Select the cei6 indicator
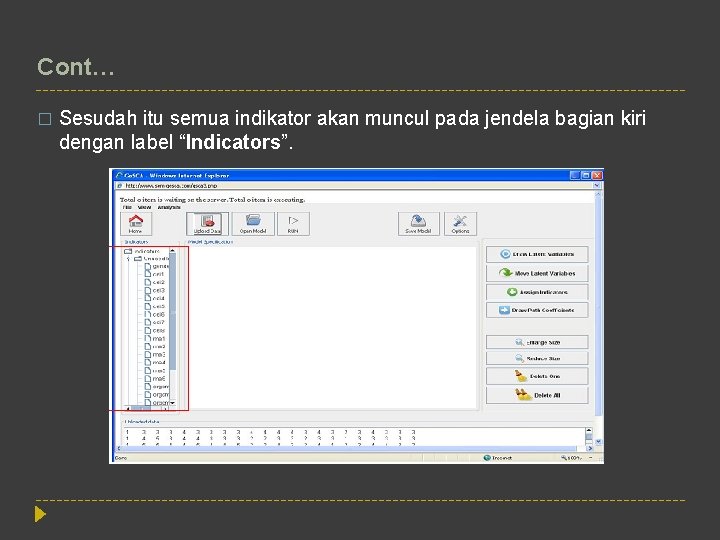This screenshot has width=720, height=540. [x=154, y=315]
